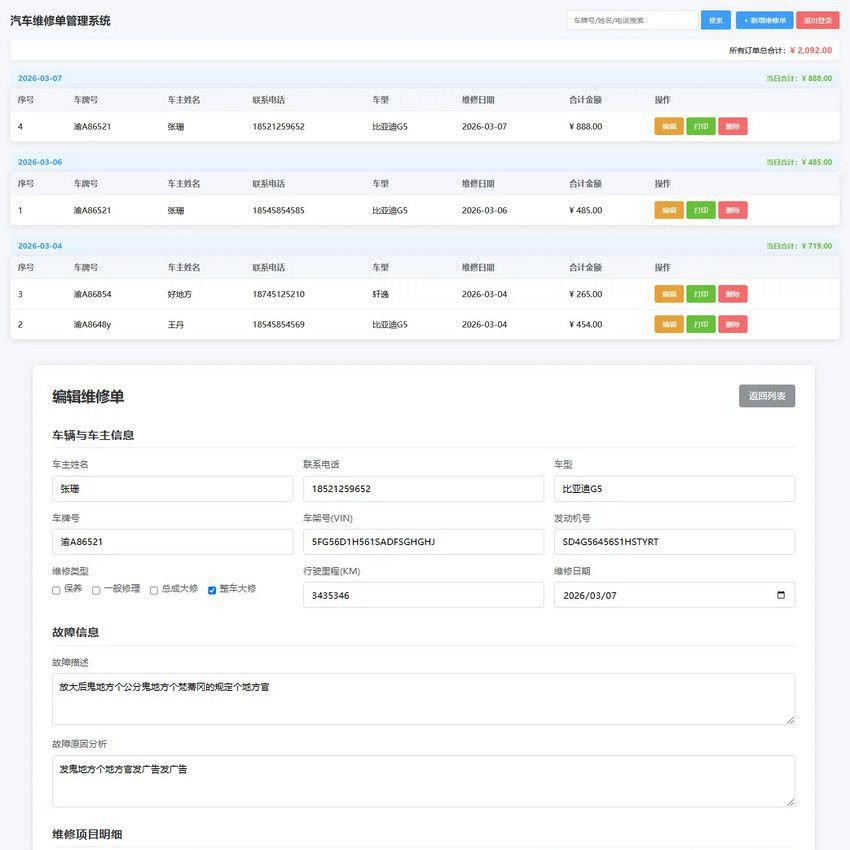Enable the 一般修理 repair type checkbox

coord(94,588)
